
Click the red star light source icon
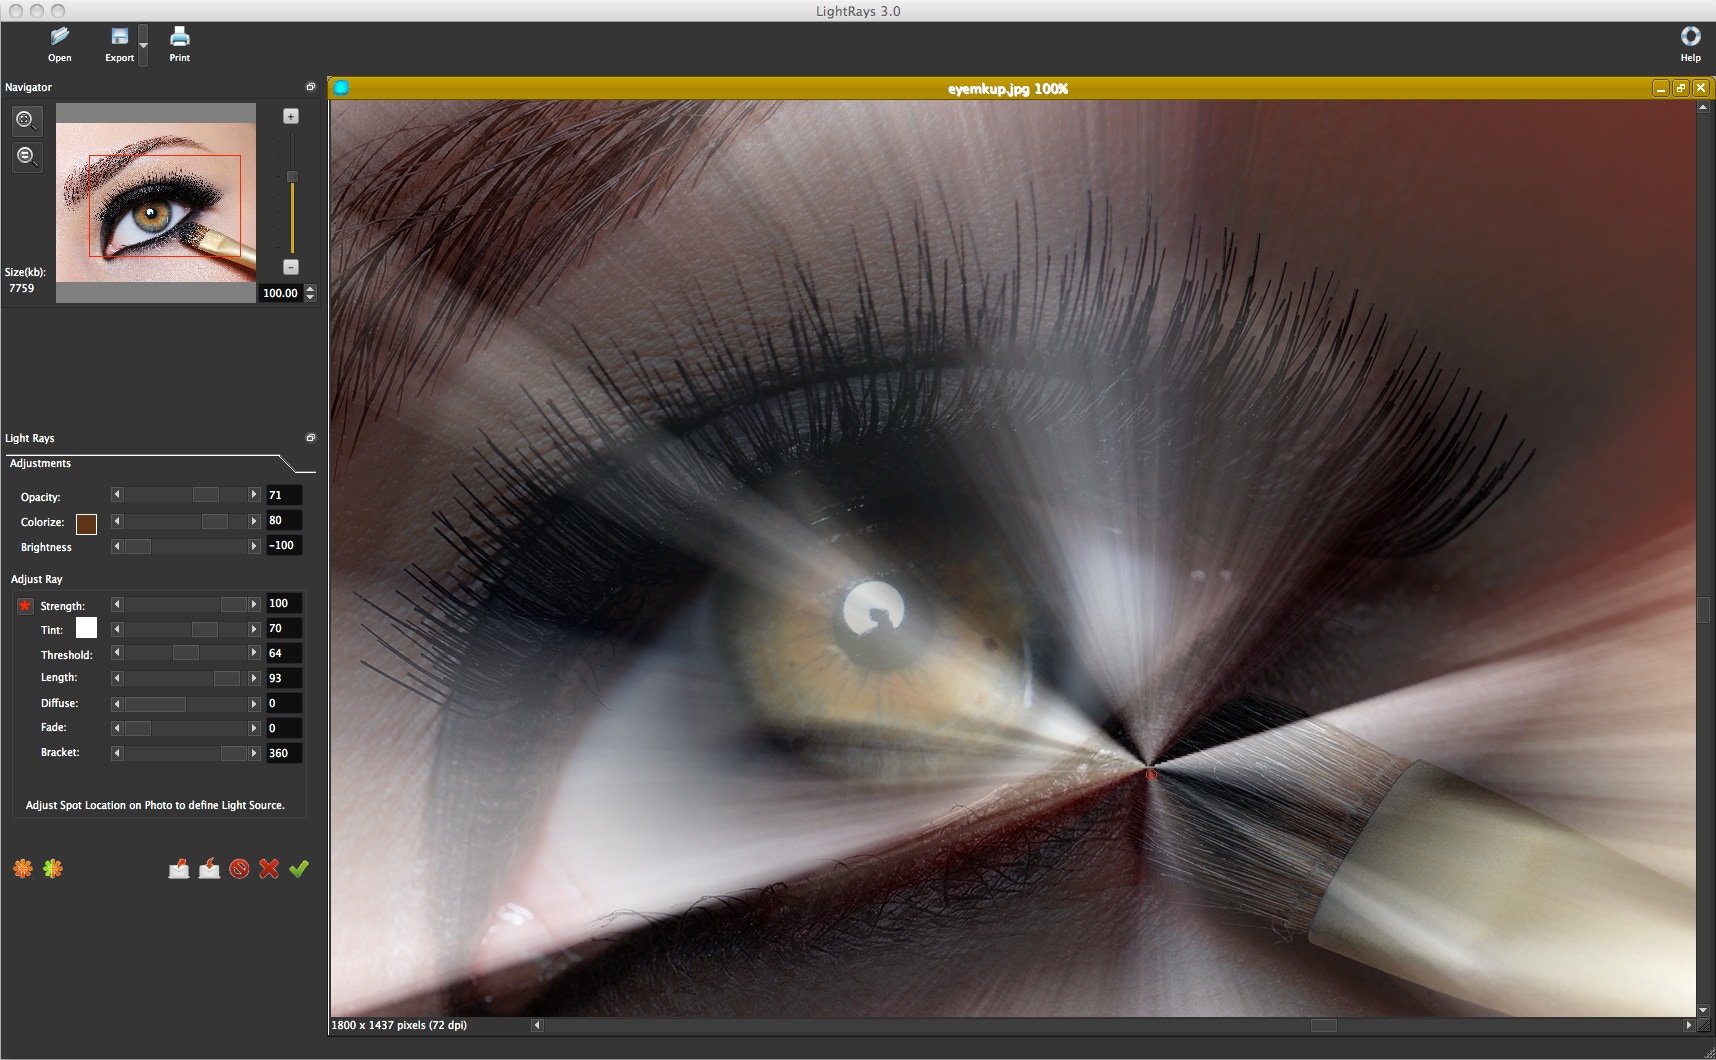(25, 606)
